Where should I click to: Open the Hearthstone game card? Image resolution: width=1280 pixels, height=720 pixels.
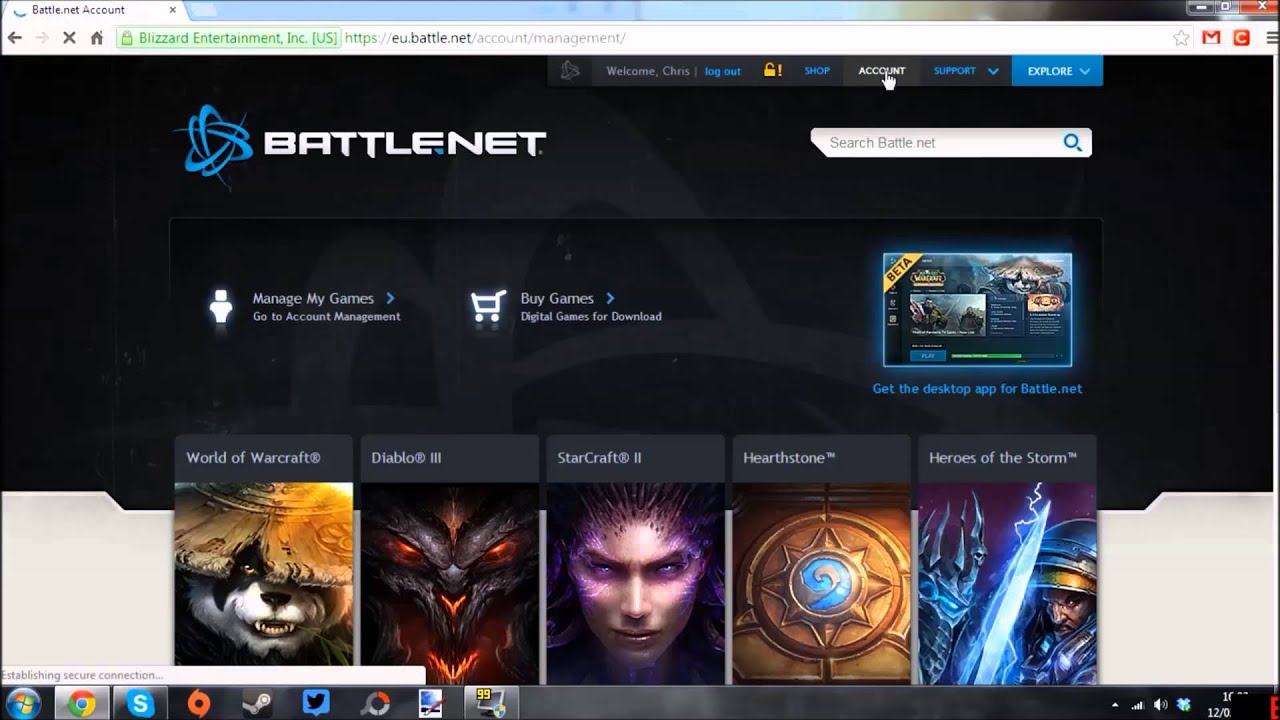tap(821, 560)
